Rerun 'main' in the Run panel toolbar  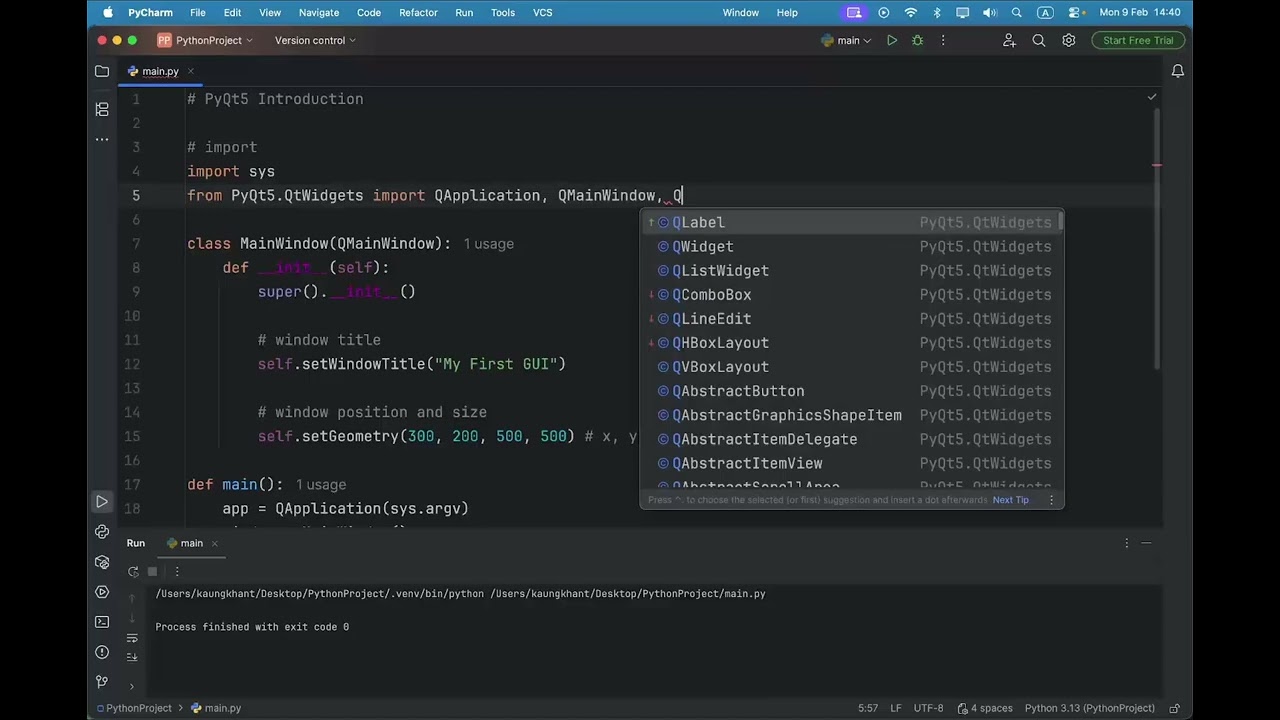[133, 571]
